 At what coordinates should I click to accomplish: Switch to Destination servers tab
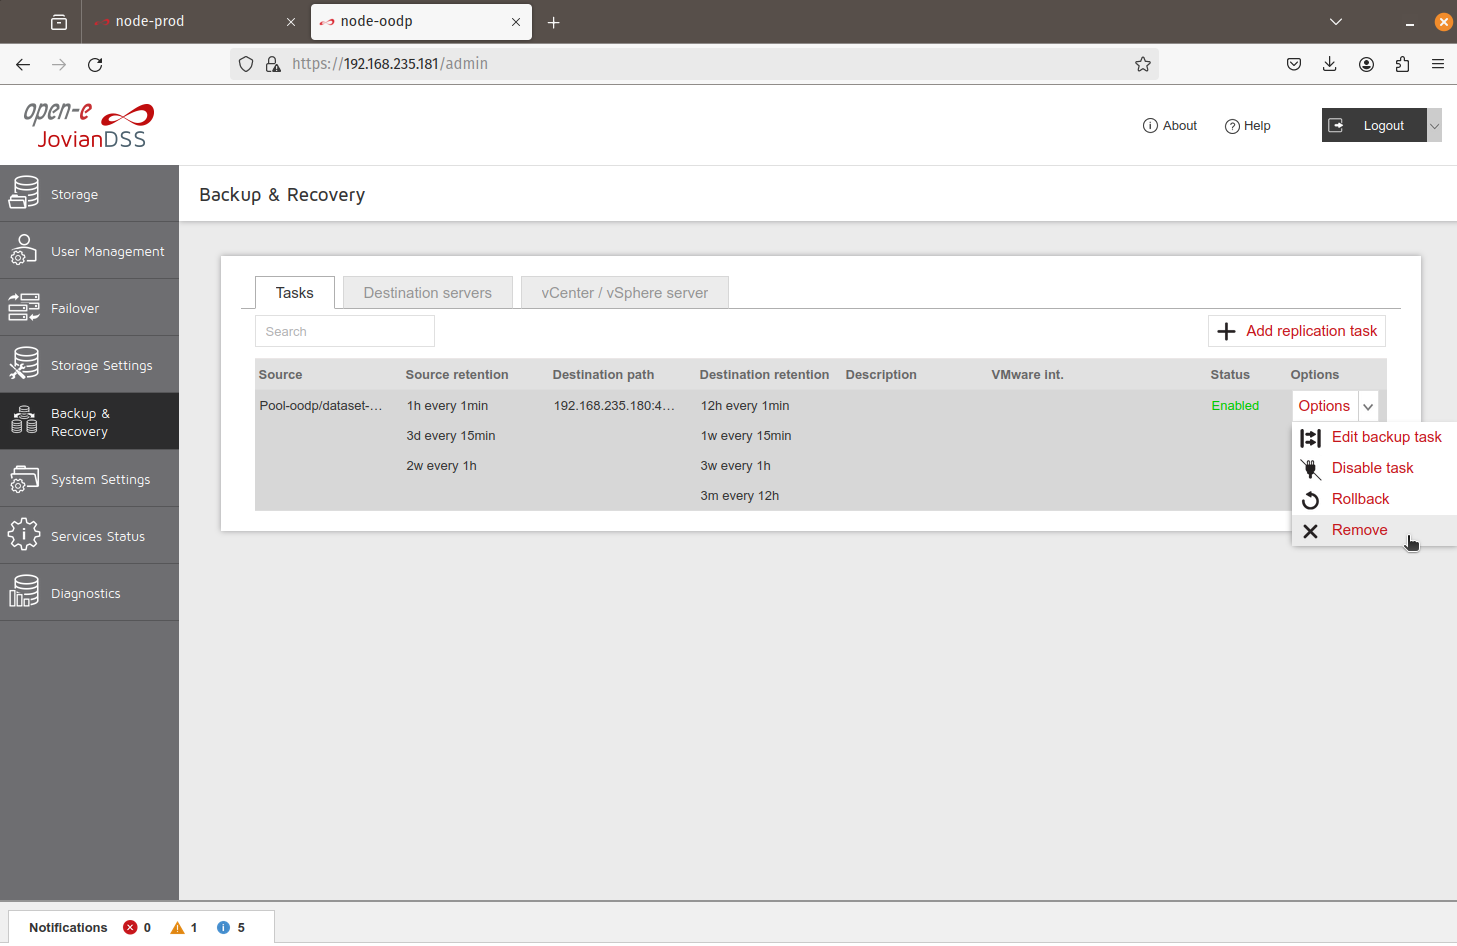coord(428,292)
